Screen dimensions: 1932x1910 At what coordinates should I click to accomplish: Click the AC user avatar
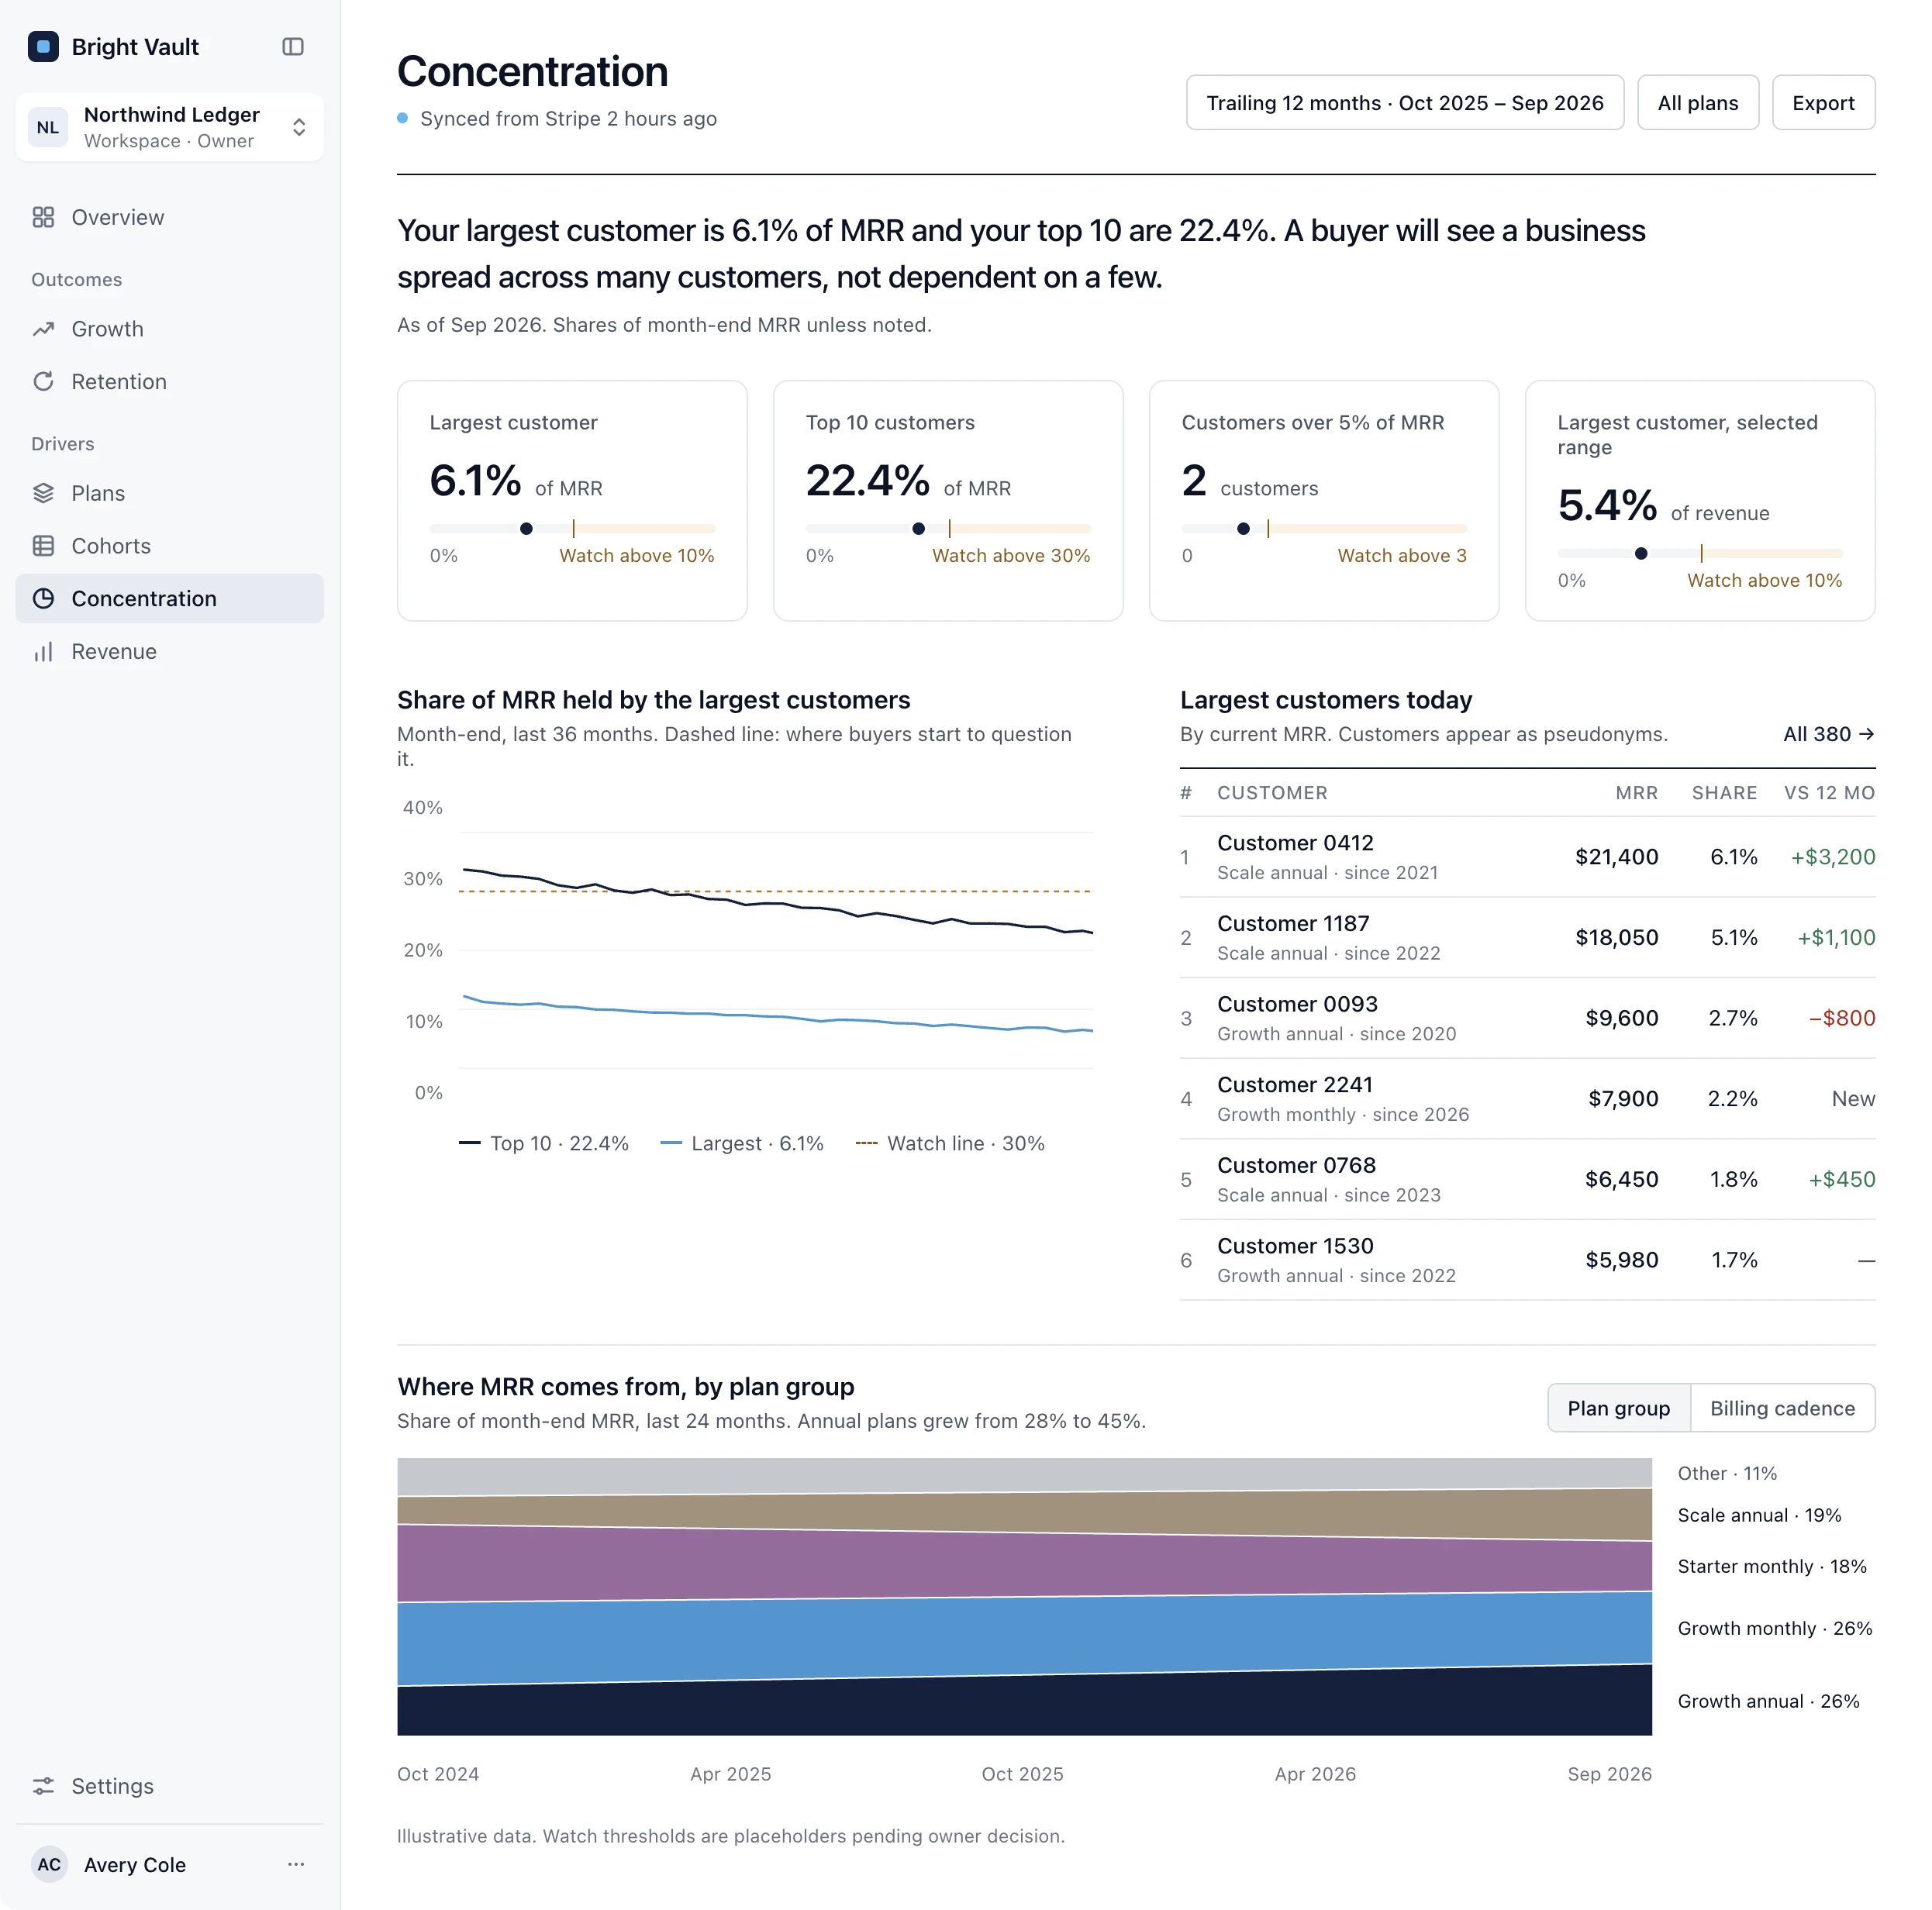coord(49,1864)
